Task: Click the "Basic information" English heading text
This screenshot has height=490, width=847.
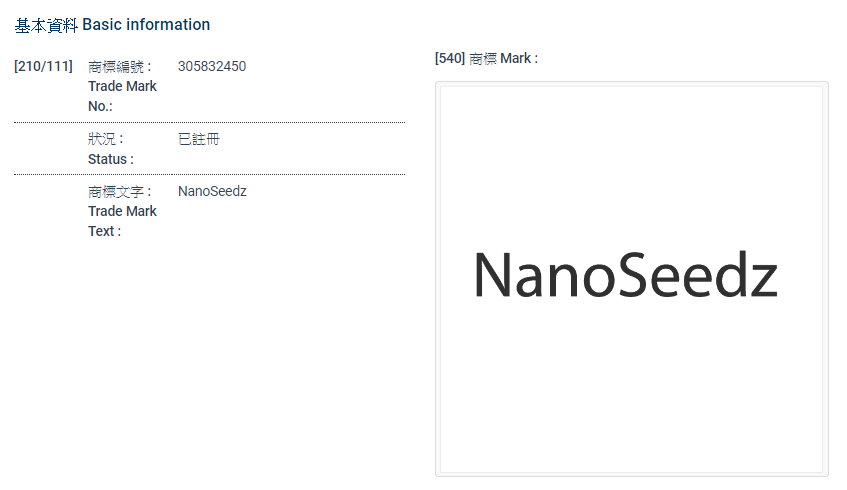Action: [x=146, y=24]
